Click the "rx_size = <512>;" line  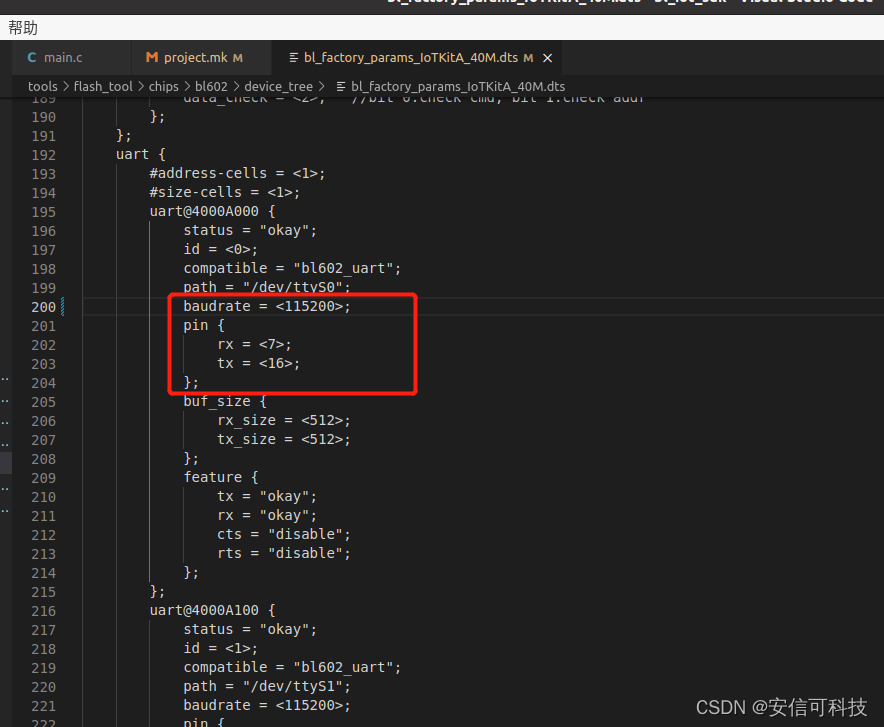coord(284,420)
